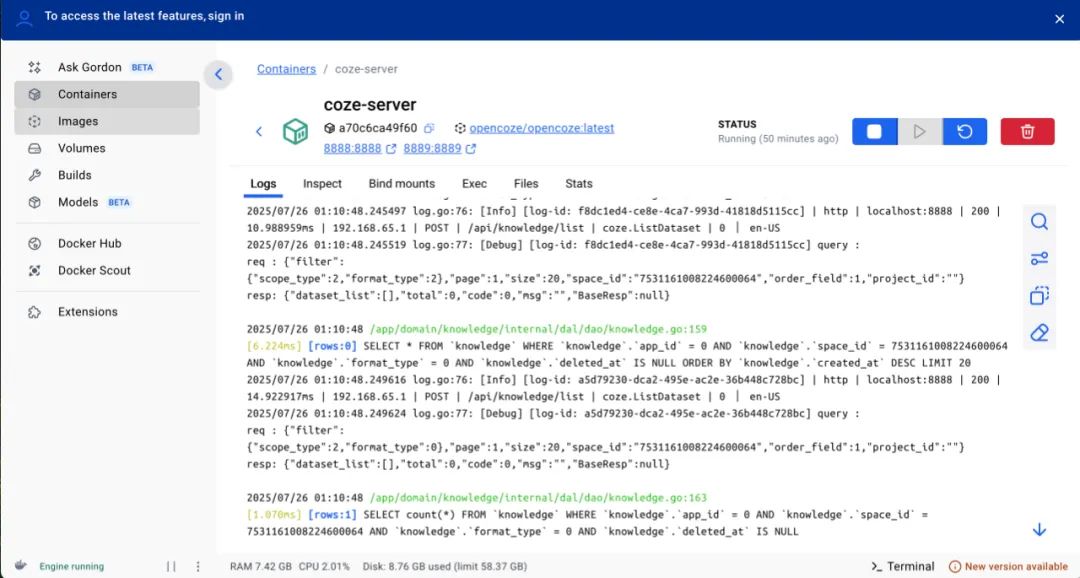Click the user account icon in the banner
Image resolution: width=1080 pixels, height=578 pixels.
pos(24,17)
